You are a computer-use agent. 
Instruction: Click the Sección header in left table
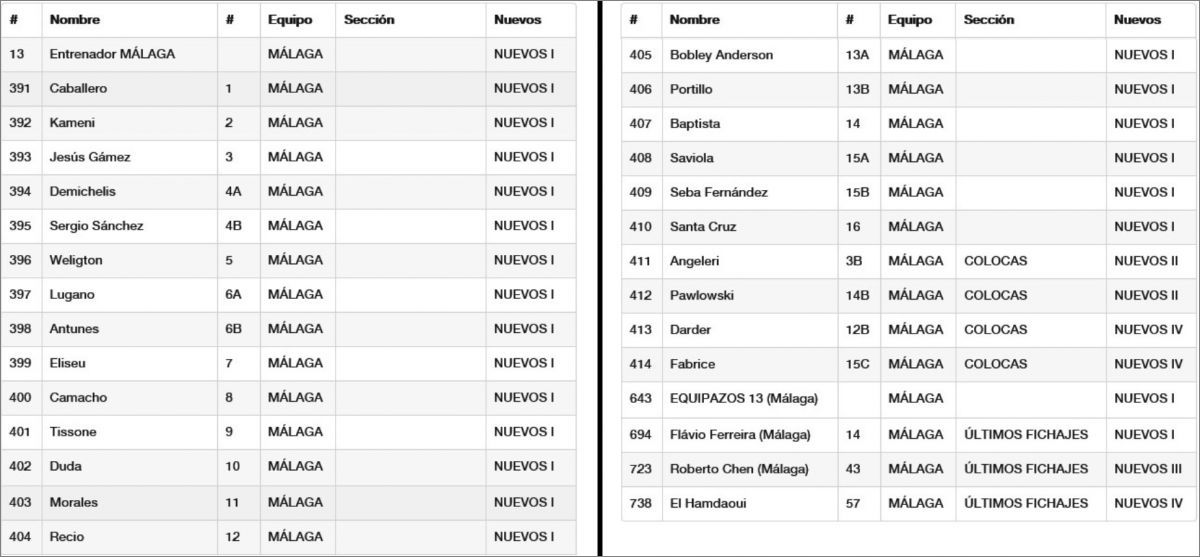(x=369, y=20)
